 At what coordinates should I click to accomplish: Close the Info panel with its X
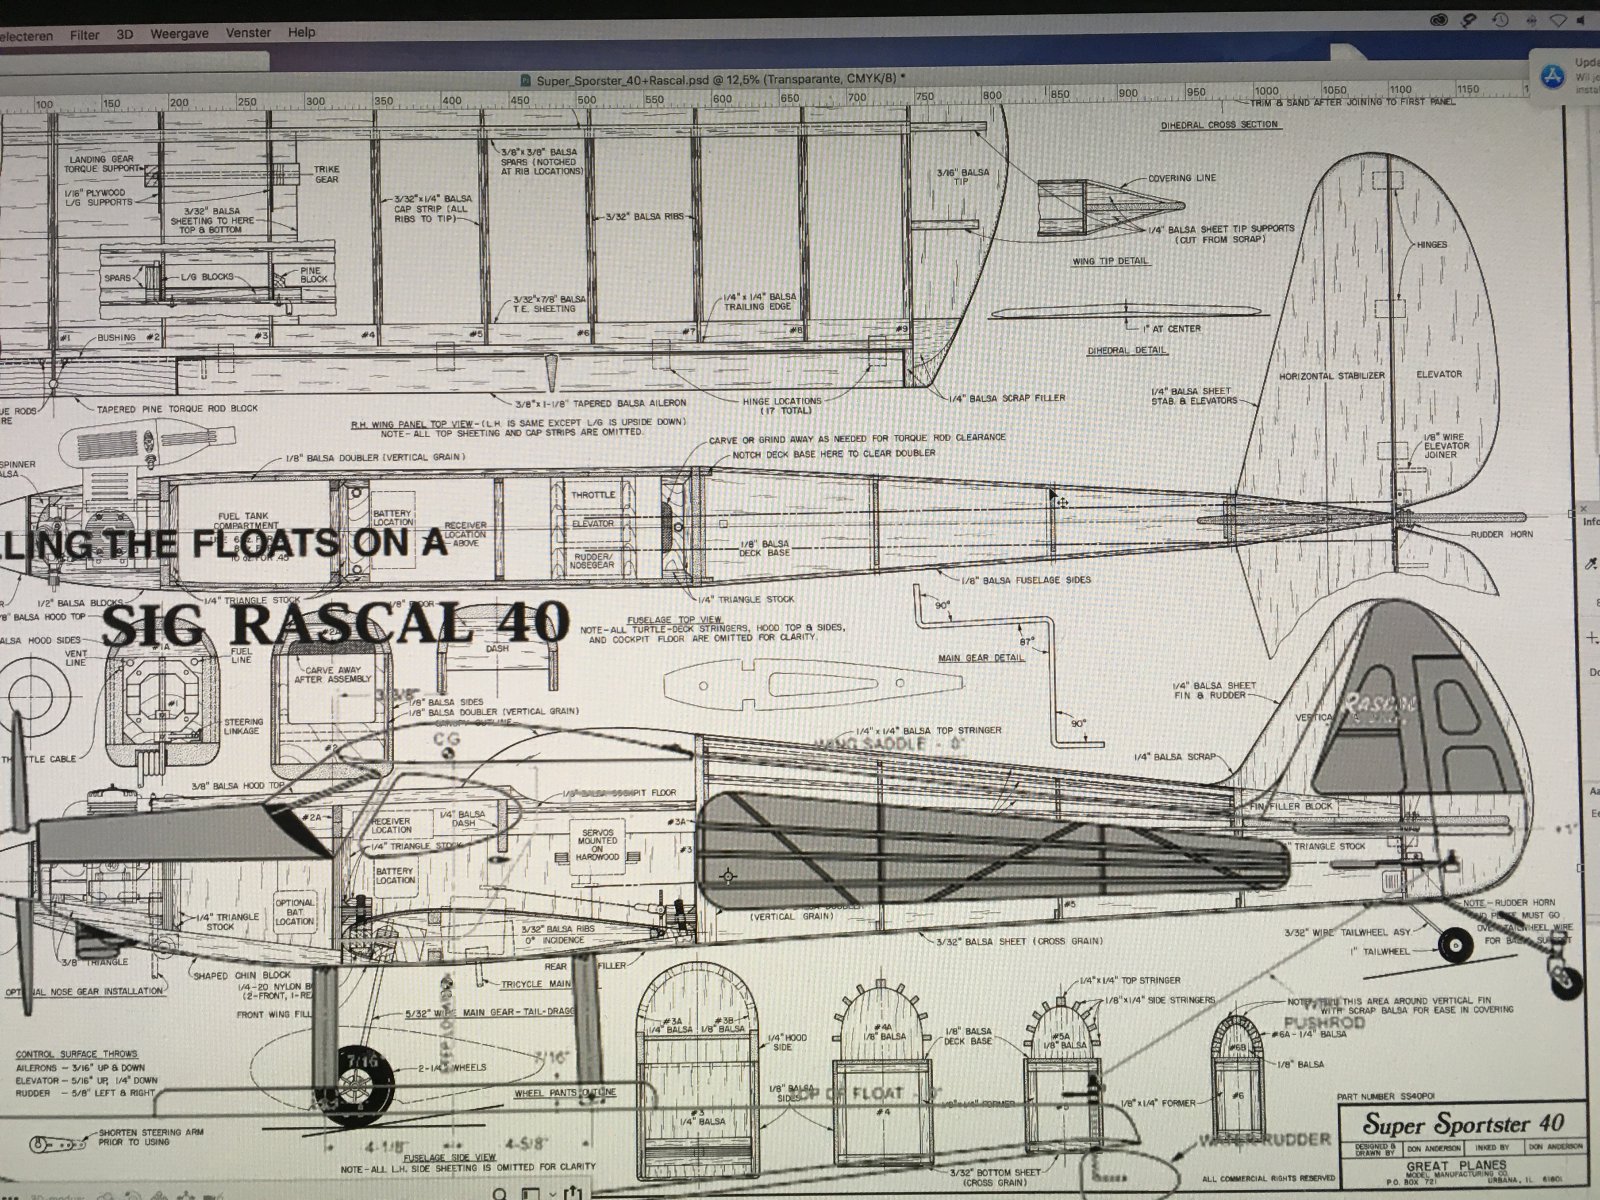(x=1583, y=509)
